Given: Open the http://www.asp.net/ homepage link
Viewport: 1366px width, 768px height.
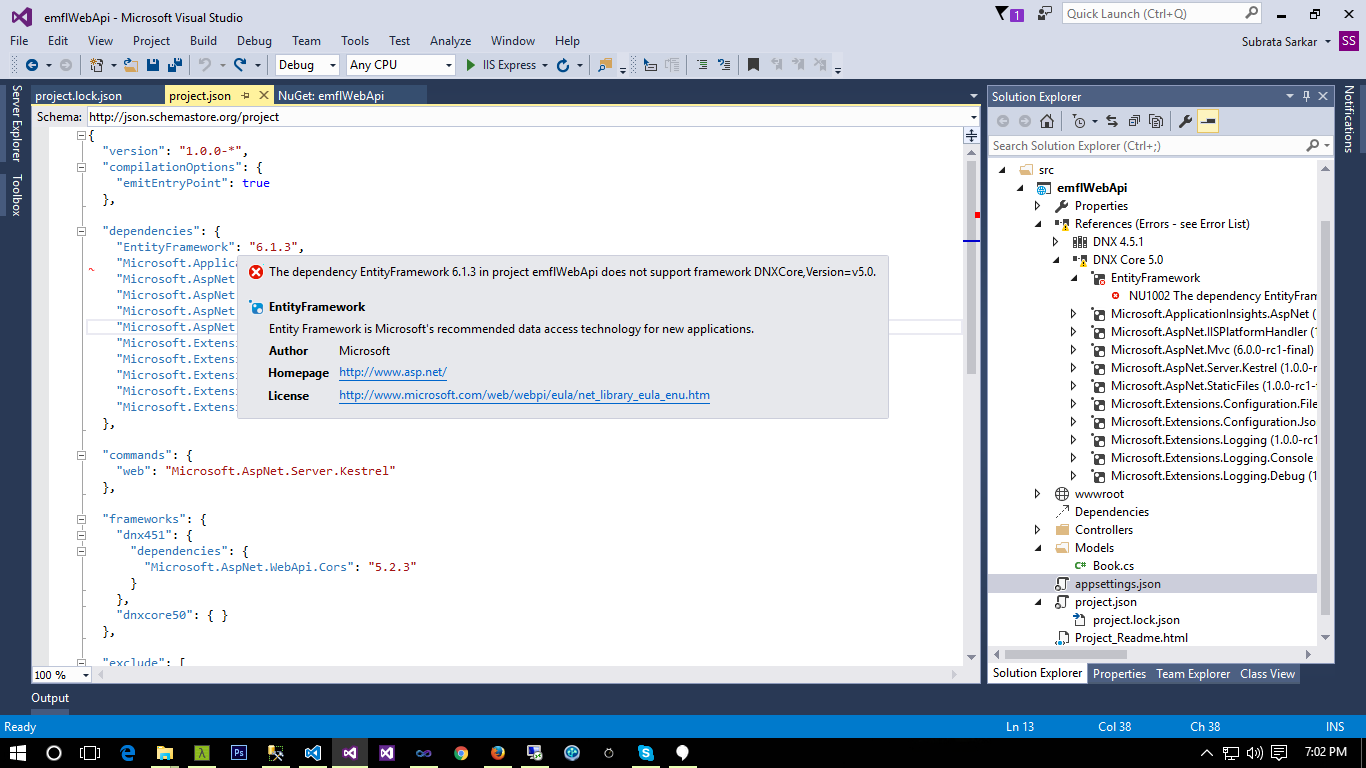Looking at the screenshot, I should tap(393, 372).
